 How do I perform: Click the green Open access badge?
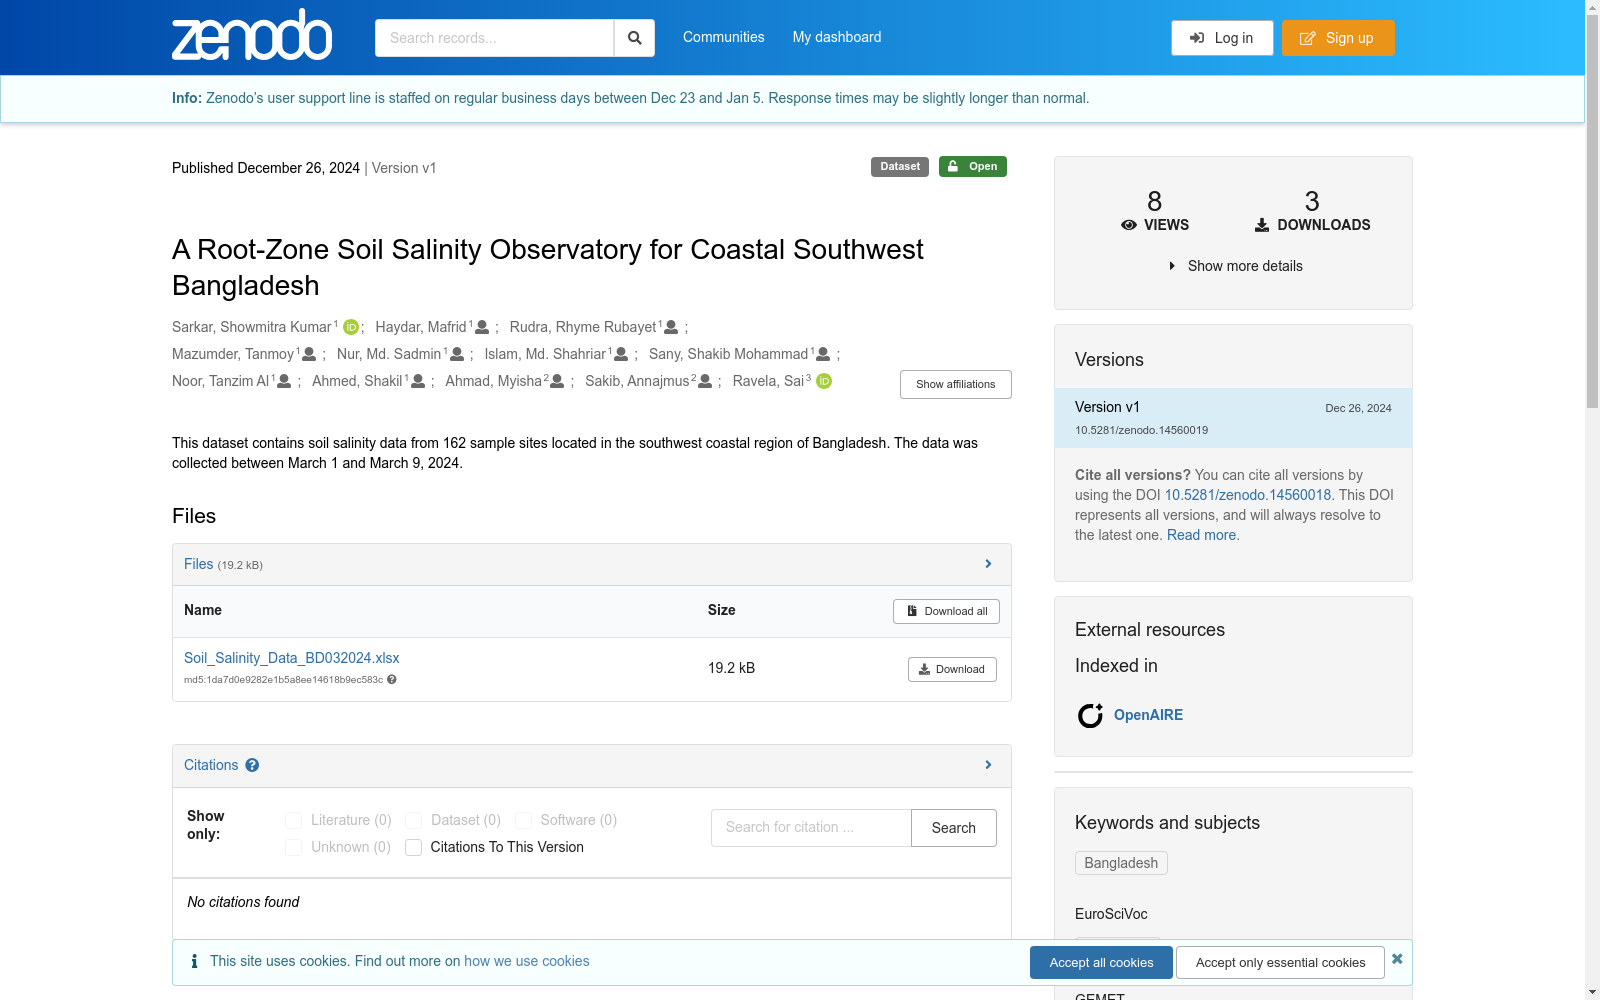[973, 167]
